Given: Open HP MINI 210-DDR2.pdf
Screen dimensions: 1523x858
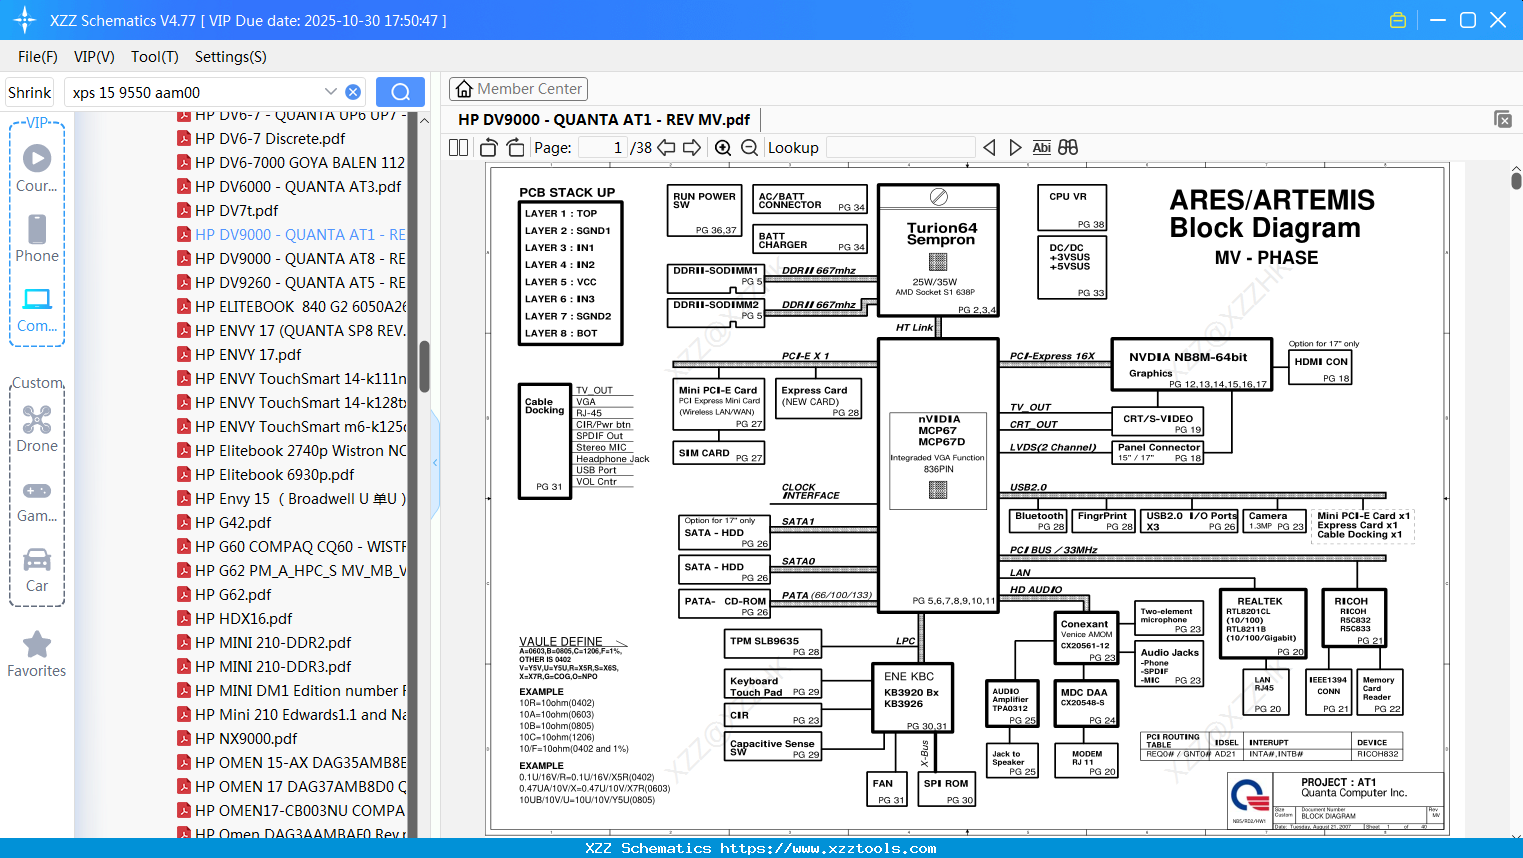Looking at the screenshot, I should tap(273, 643).
